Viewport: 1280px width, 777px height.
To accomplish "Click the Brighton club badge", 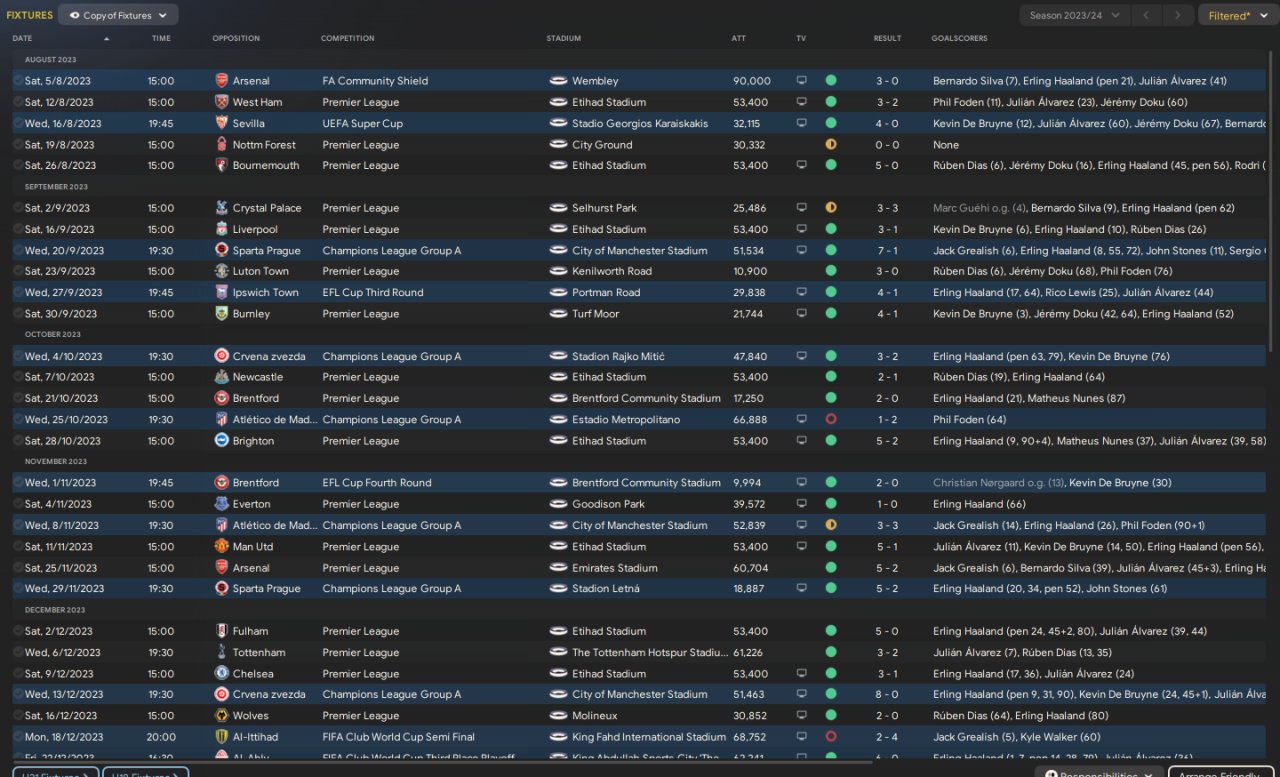I will pos(222,441).
